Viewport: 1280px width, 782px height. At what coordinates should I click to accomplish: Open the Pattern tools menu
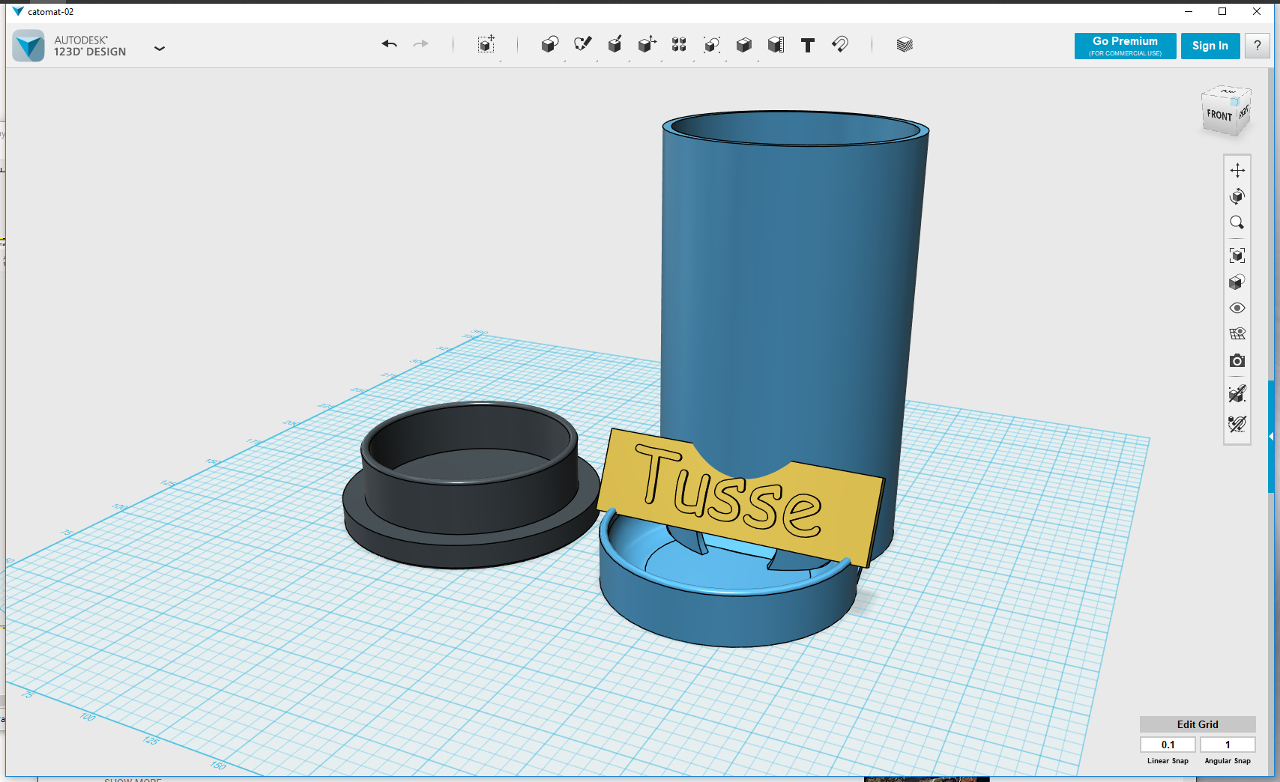pos(679,45)
